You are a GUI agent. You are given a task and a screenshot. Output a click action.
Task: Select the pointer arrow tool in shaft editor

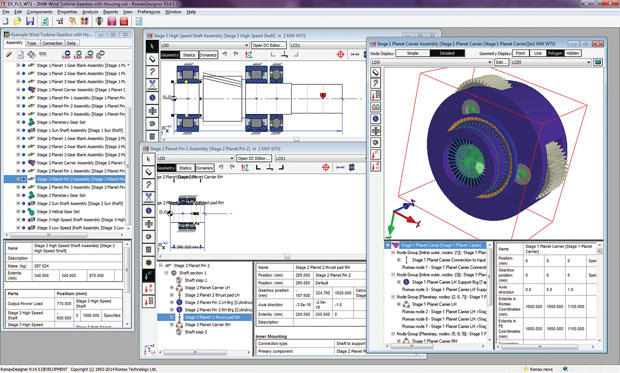point(152,46)
